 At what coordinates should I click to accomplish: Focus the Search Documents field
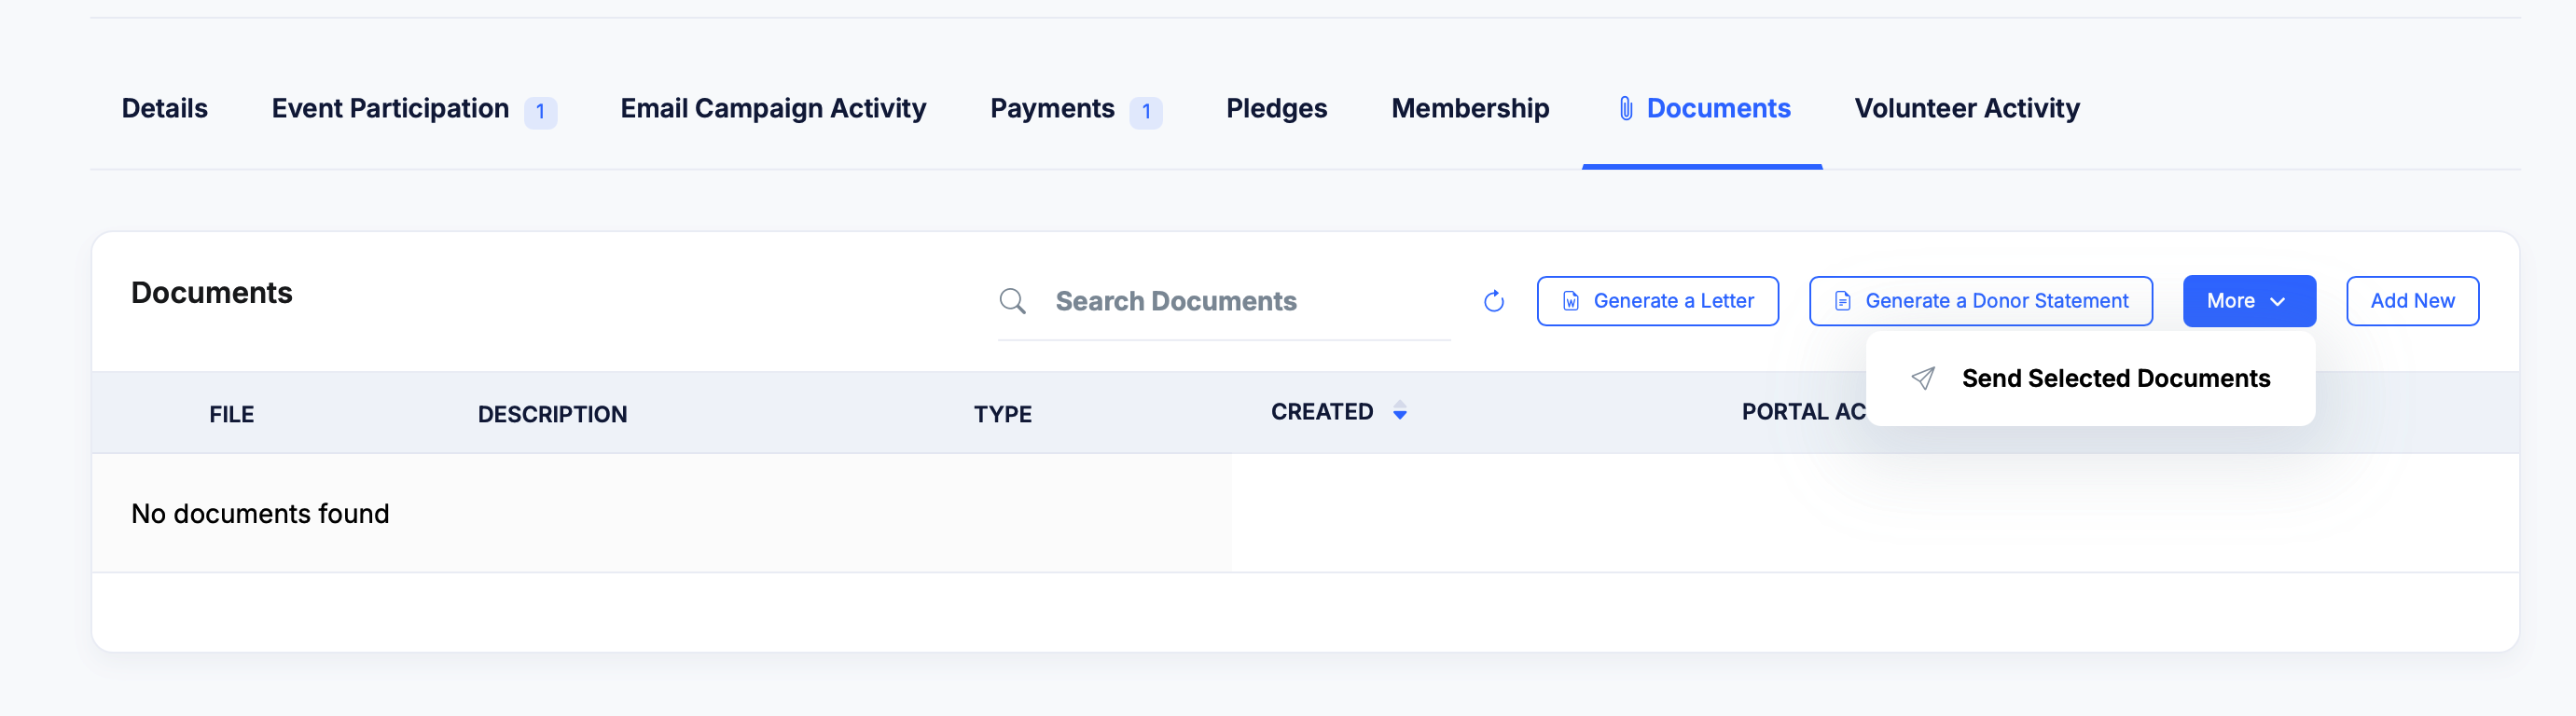point(1223,301)
